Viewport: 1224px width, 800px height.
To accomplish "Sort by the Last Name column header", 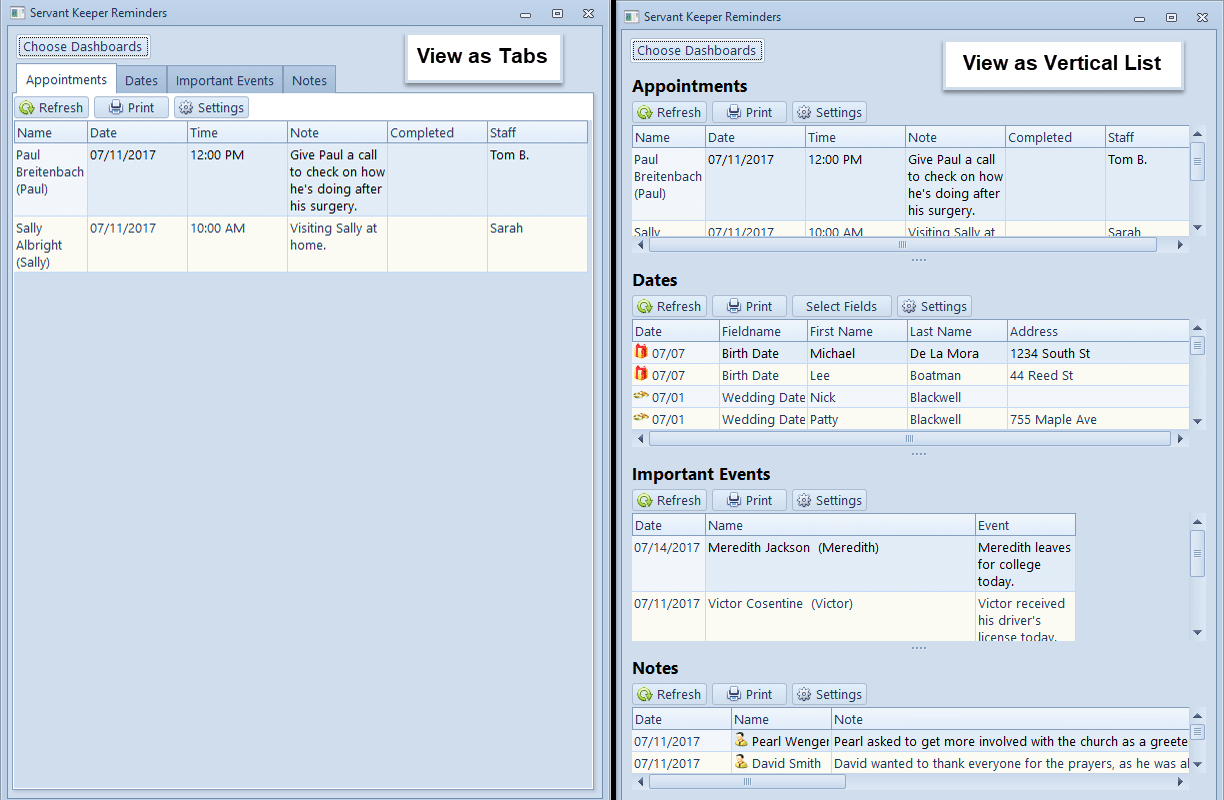I will (x=955, y=331).
